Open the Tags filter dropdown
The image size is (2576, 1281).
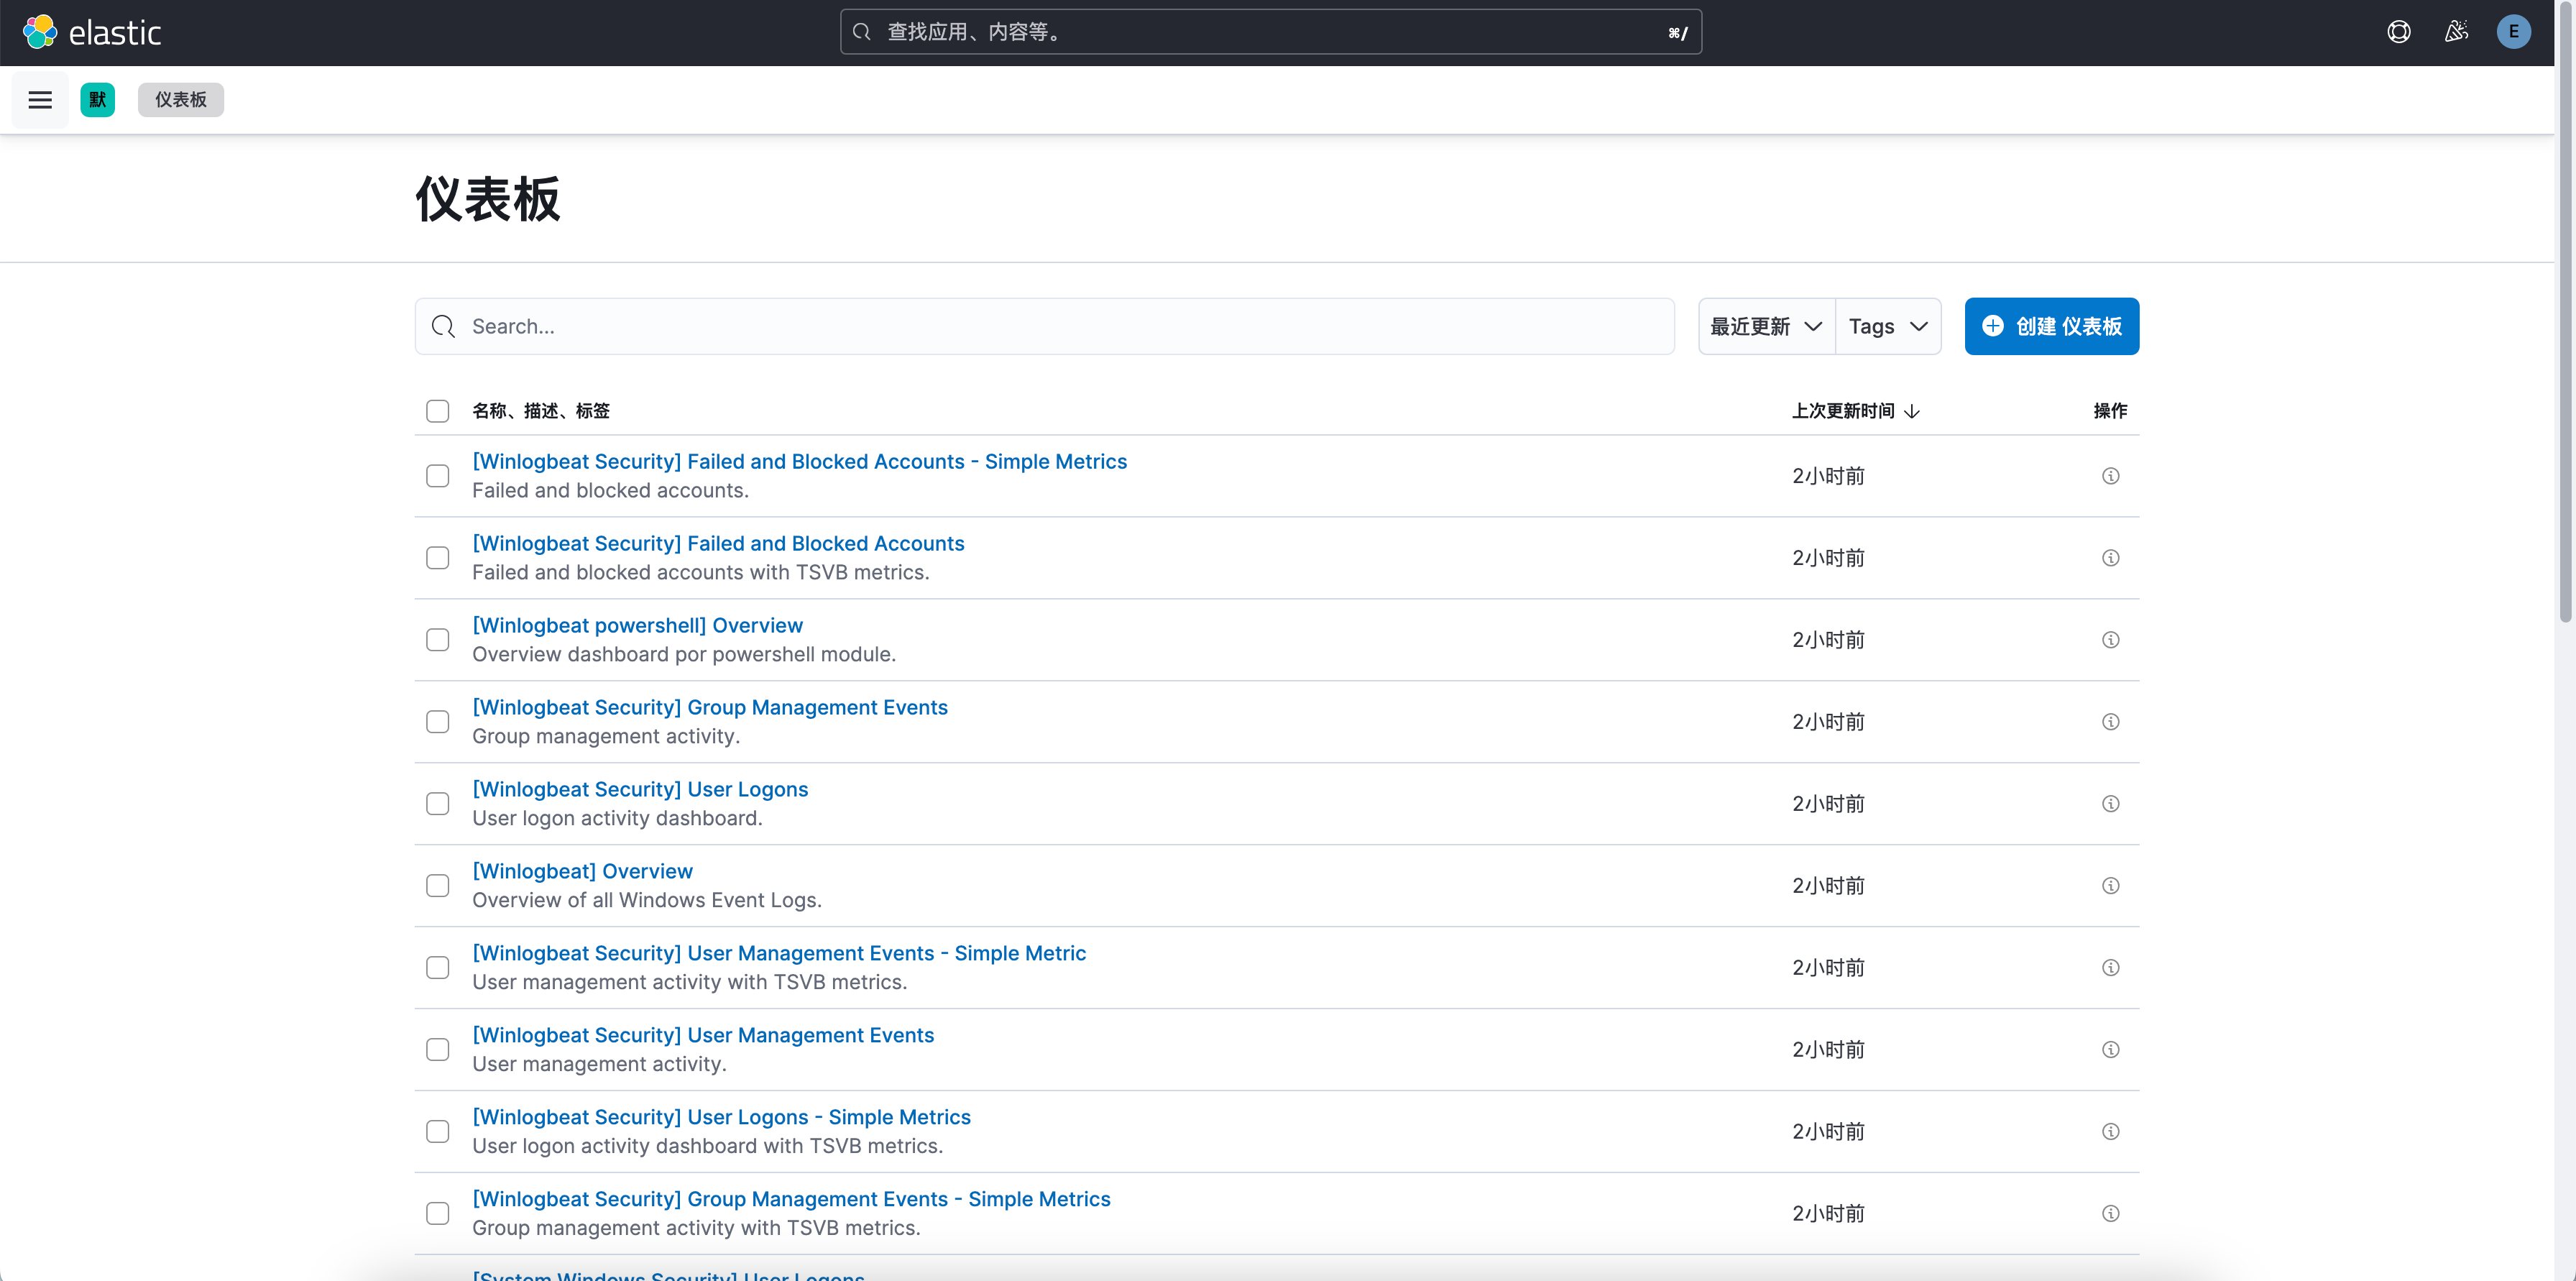pos(1888,326)
